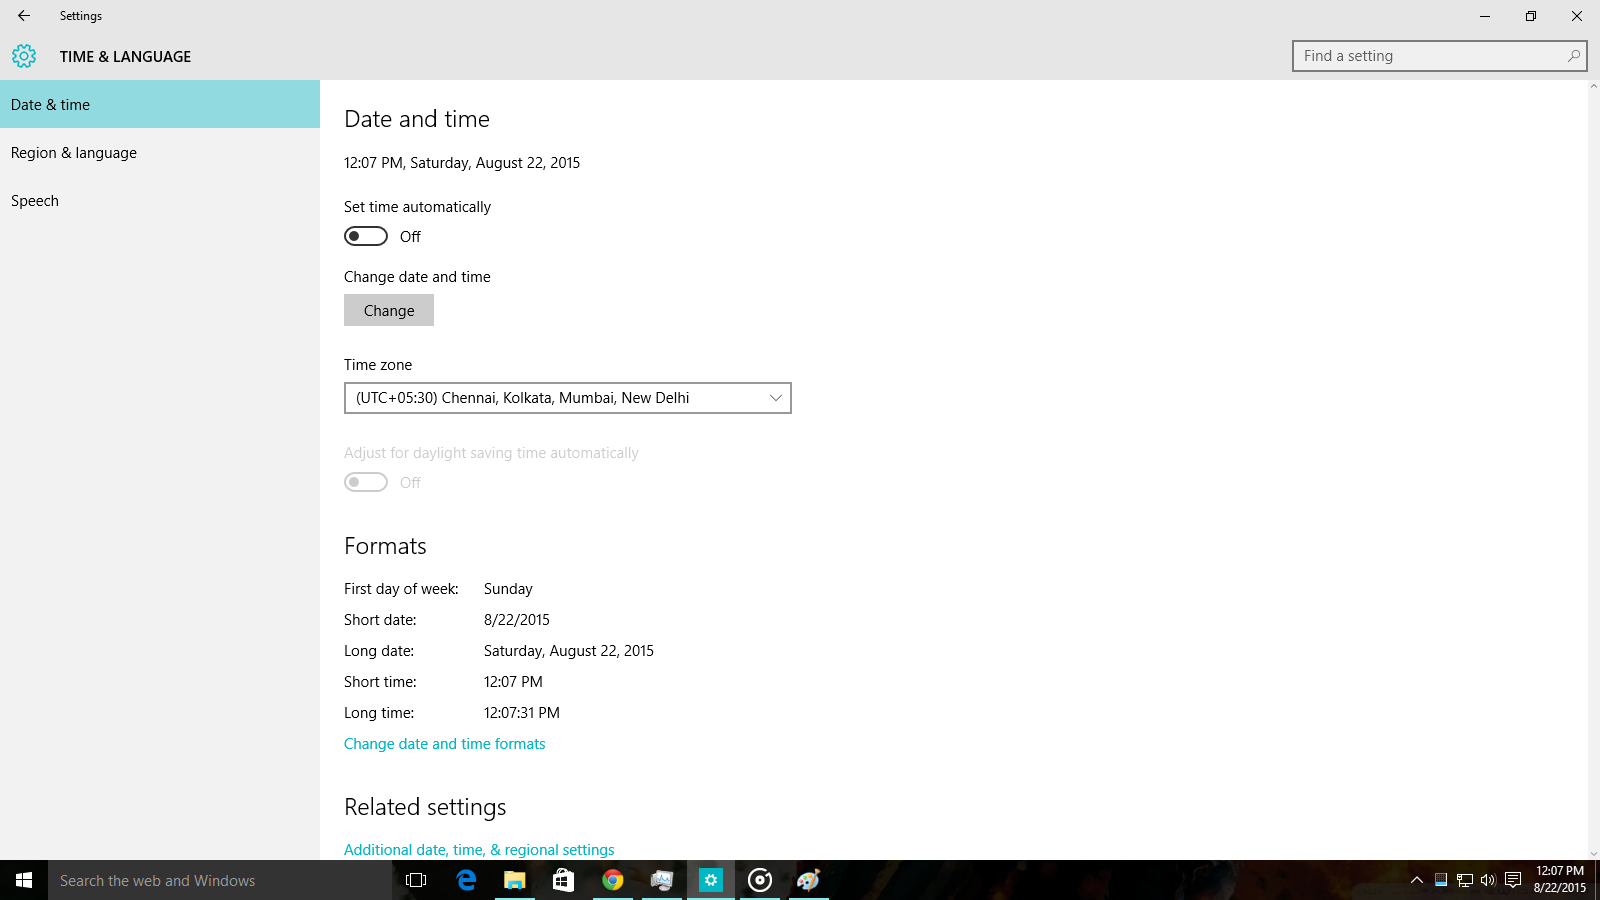This screenshot has height=900, width=1600.
Task: Open Task View from the taskbar
Action: [x=416, y=880]
